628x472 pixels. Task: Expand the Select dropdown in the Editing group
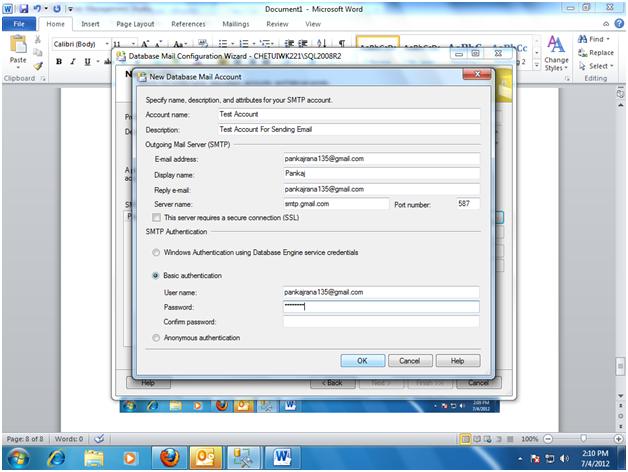[x=612, y=66]
